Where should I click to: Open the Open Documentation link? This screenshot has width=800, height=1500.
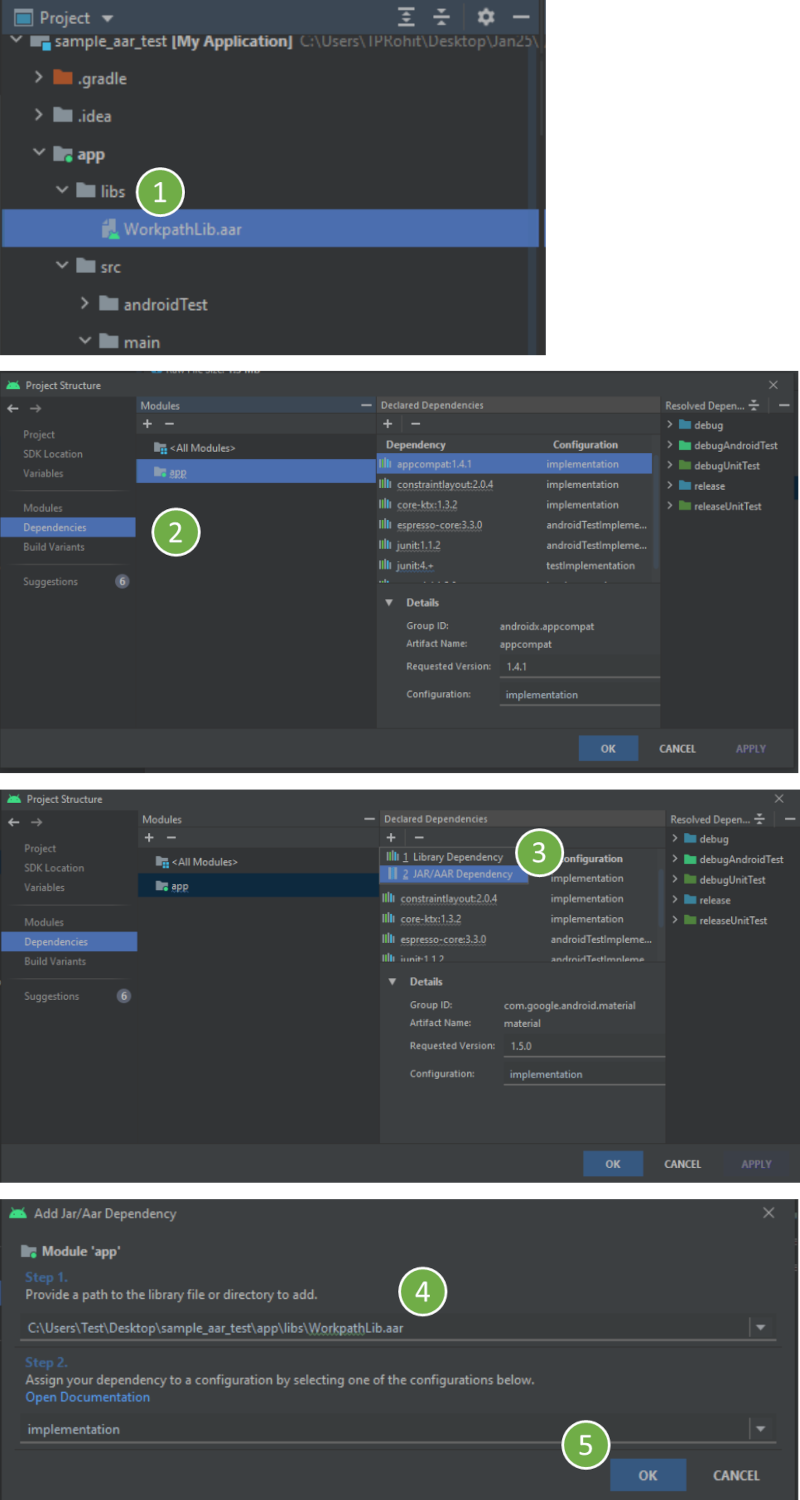coord(88,1397)
